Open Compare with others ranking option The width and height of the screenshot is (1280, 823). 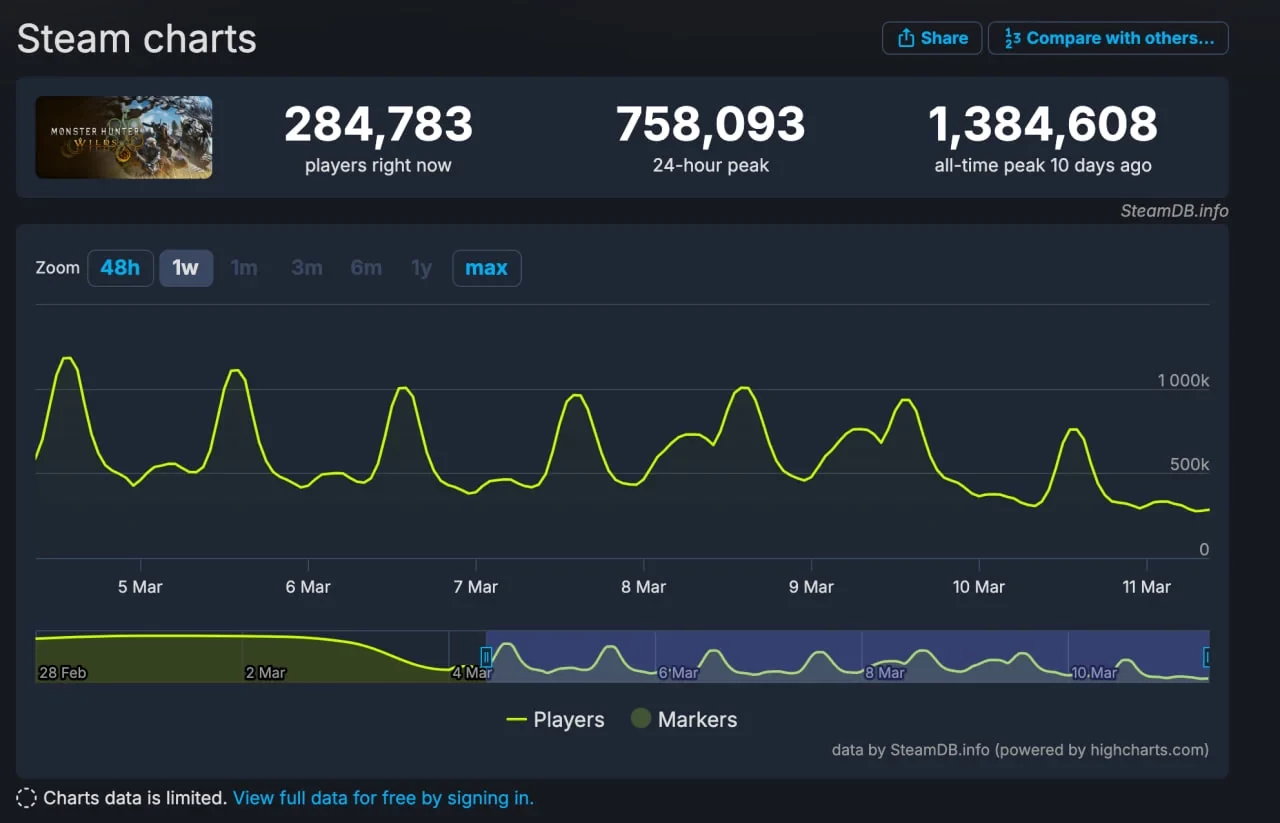point(1108,38)
